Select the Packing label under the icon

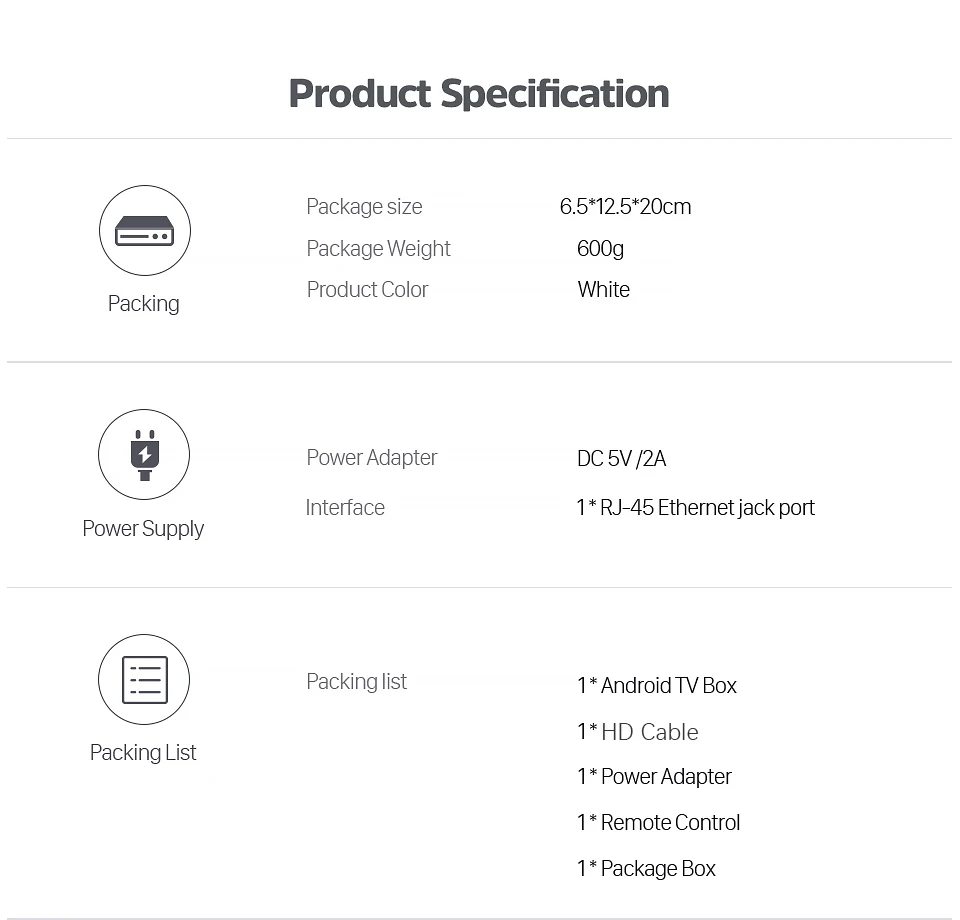[144, 304]
